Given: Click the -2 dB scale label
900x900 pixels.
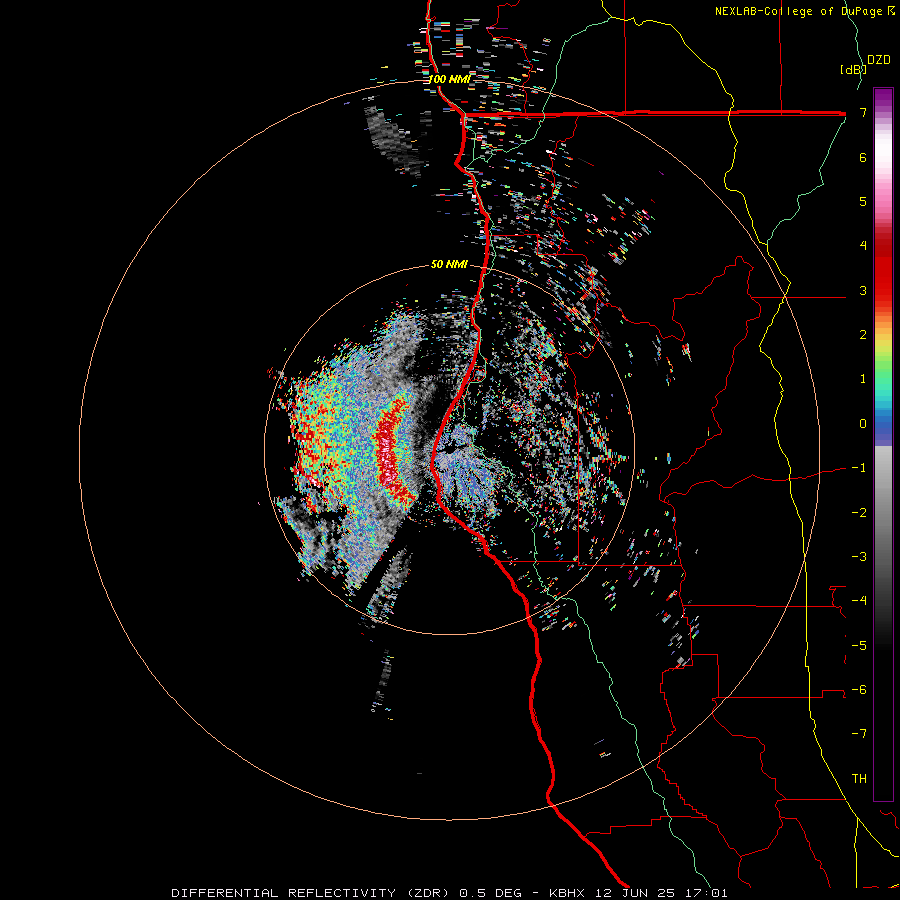Looking at the screenshot, I should click(x=859, y=513).
